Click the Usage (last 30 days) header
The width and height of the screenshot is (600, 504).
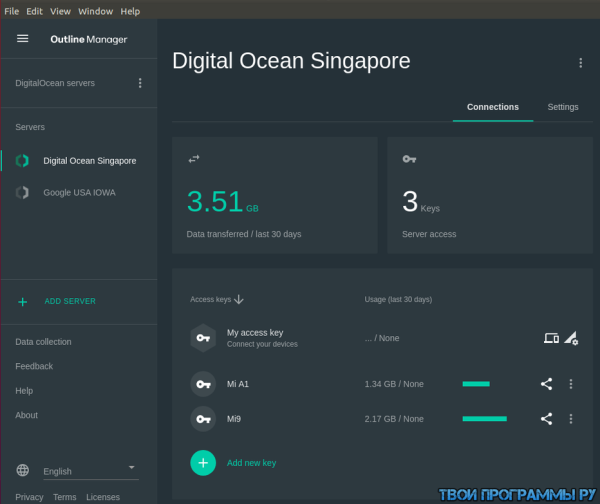pyautogui.click(x=398, y=299)
